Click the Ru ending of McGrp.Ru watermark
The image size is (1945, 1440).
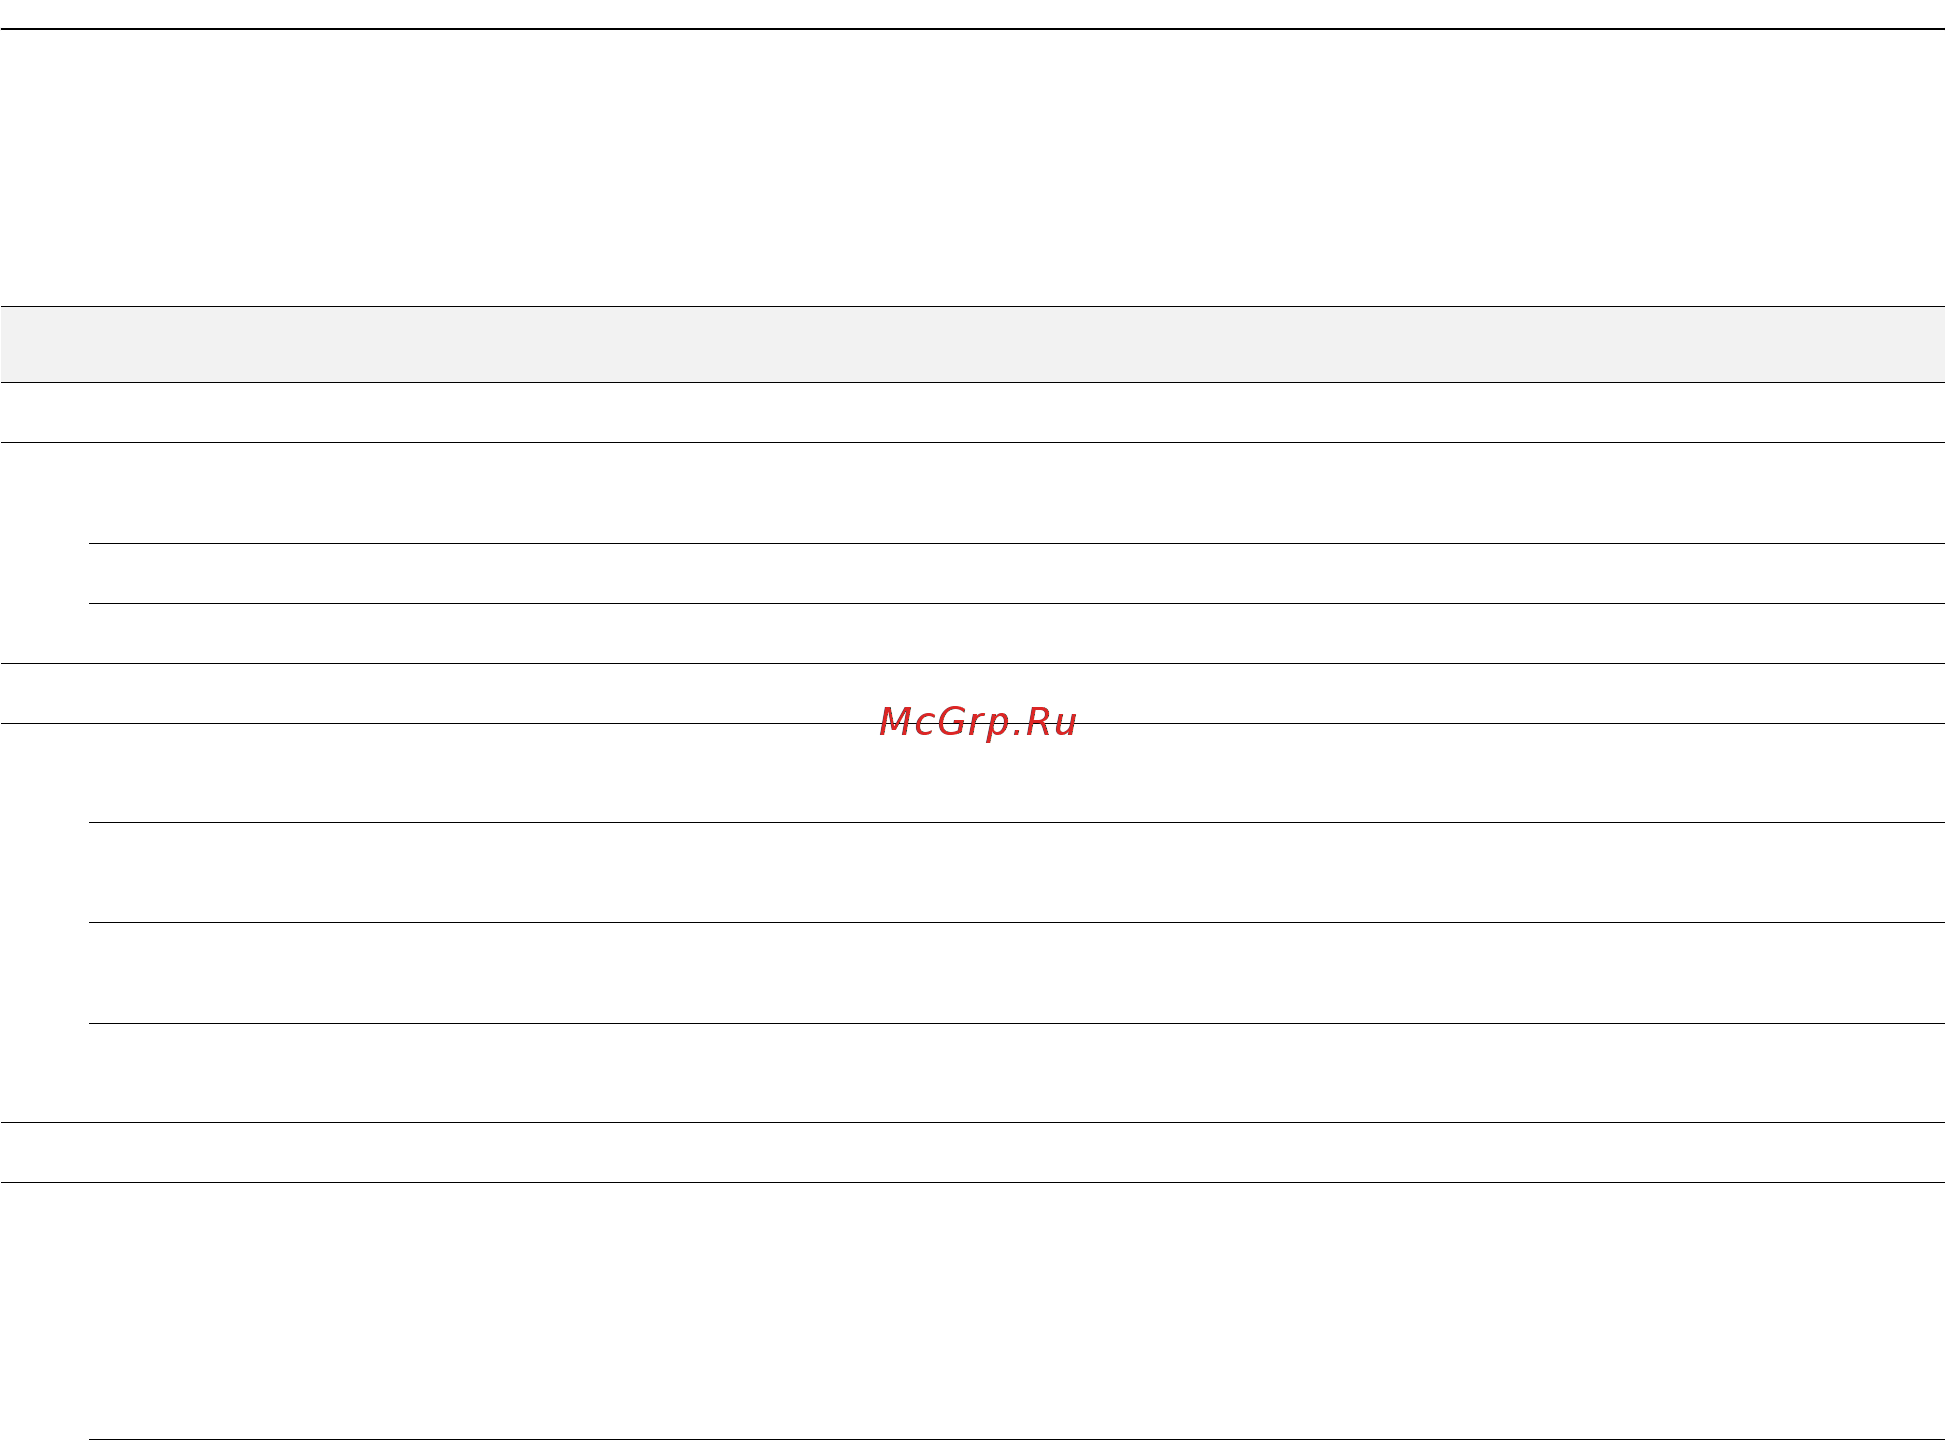tap(1052, 721)
